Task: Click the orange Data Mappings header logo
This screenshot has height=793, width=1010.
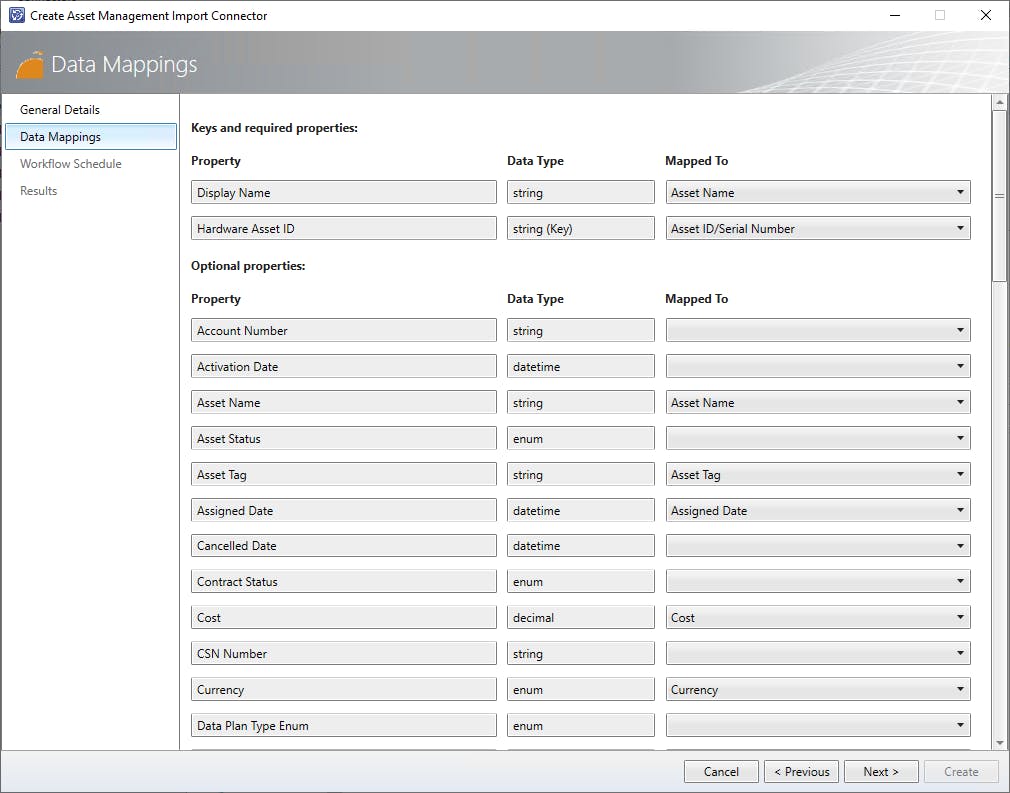Action: tap(31, 64)
